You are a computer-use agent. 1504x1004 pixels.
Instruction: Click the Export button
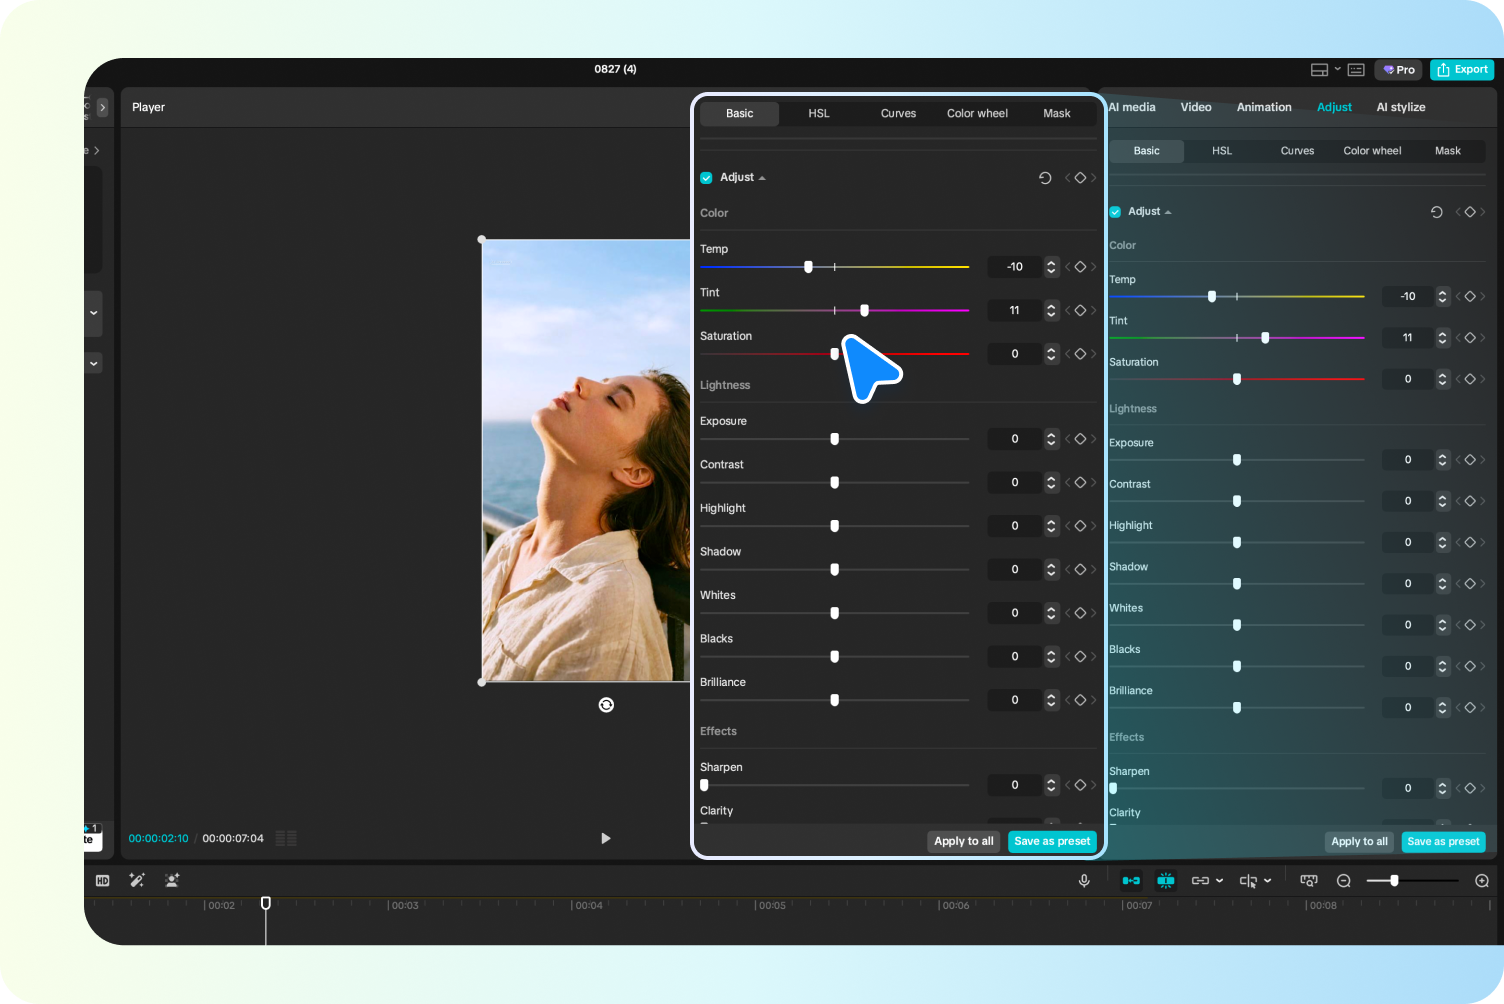point(1462,70)
